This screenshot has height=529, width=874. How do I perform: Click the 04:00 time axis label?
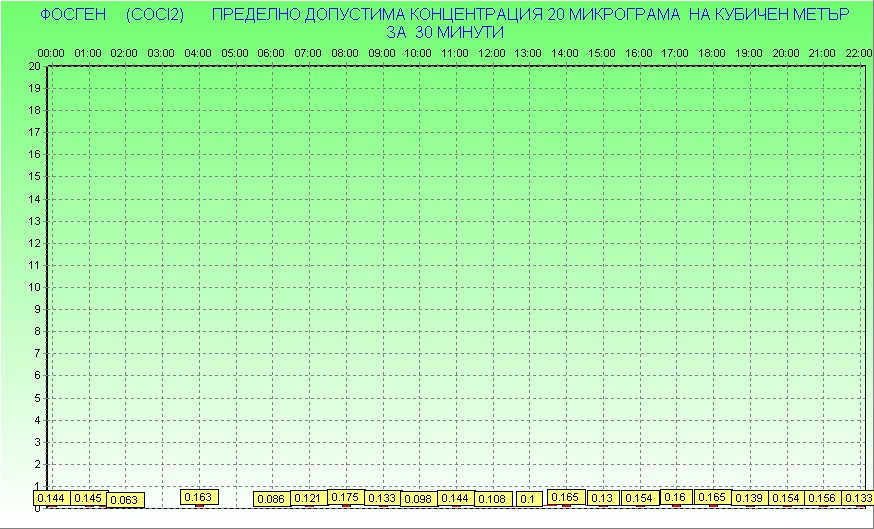(x=198, y=52)
